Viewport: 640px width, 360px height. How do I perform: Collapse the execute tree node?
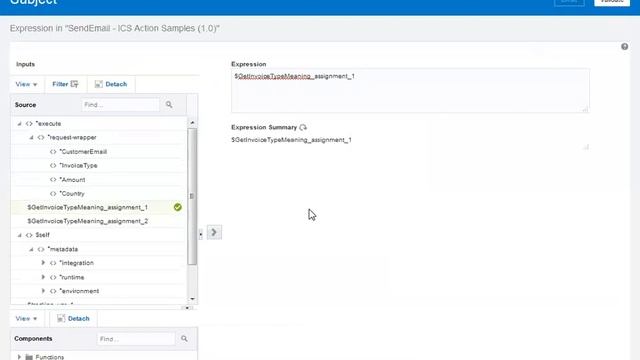pos(19,124)
